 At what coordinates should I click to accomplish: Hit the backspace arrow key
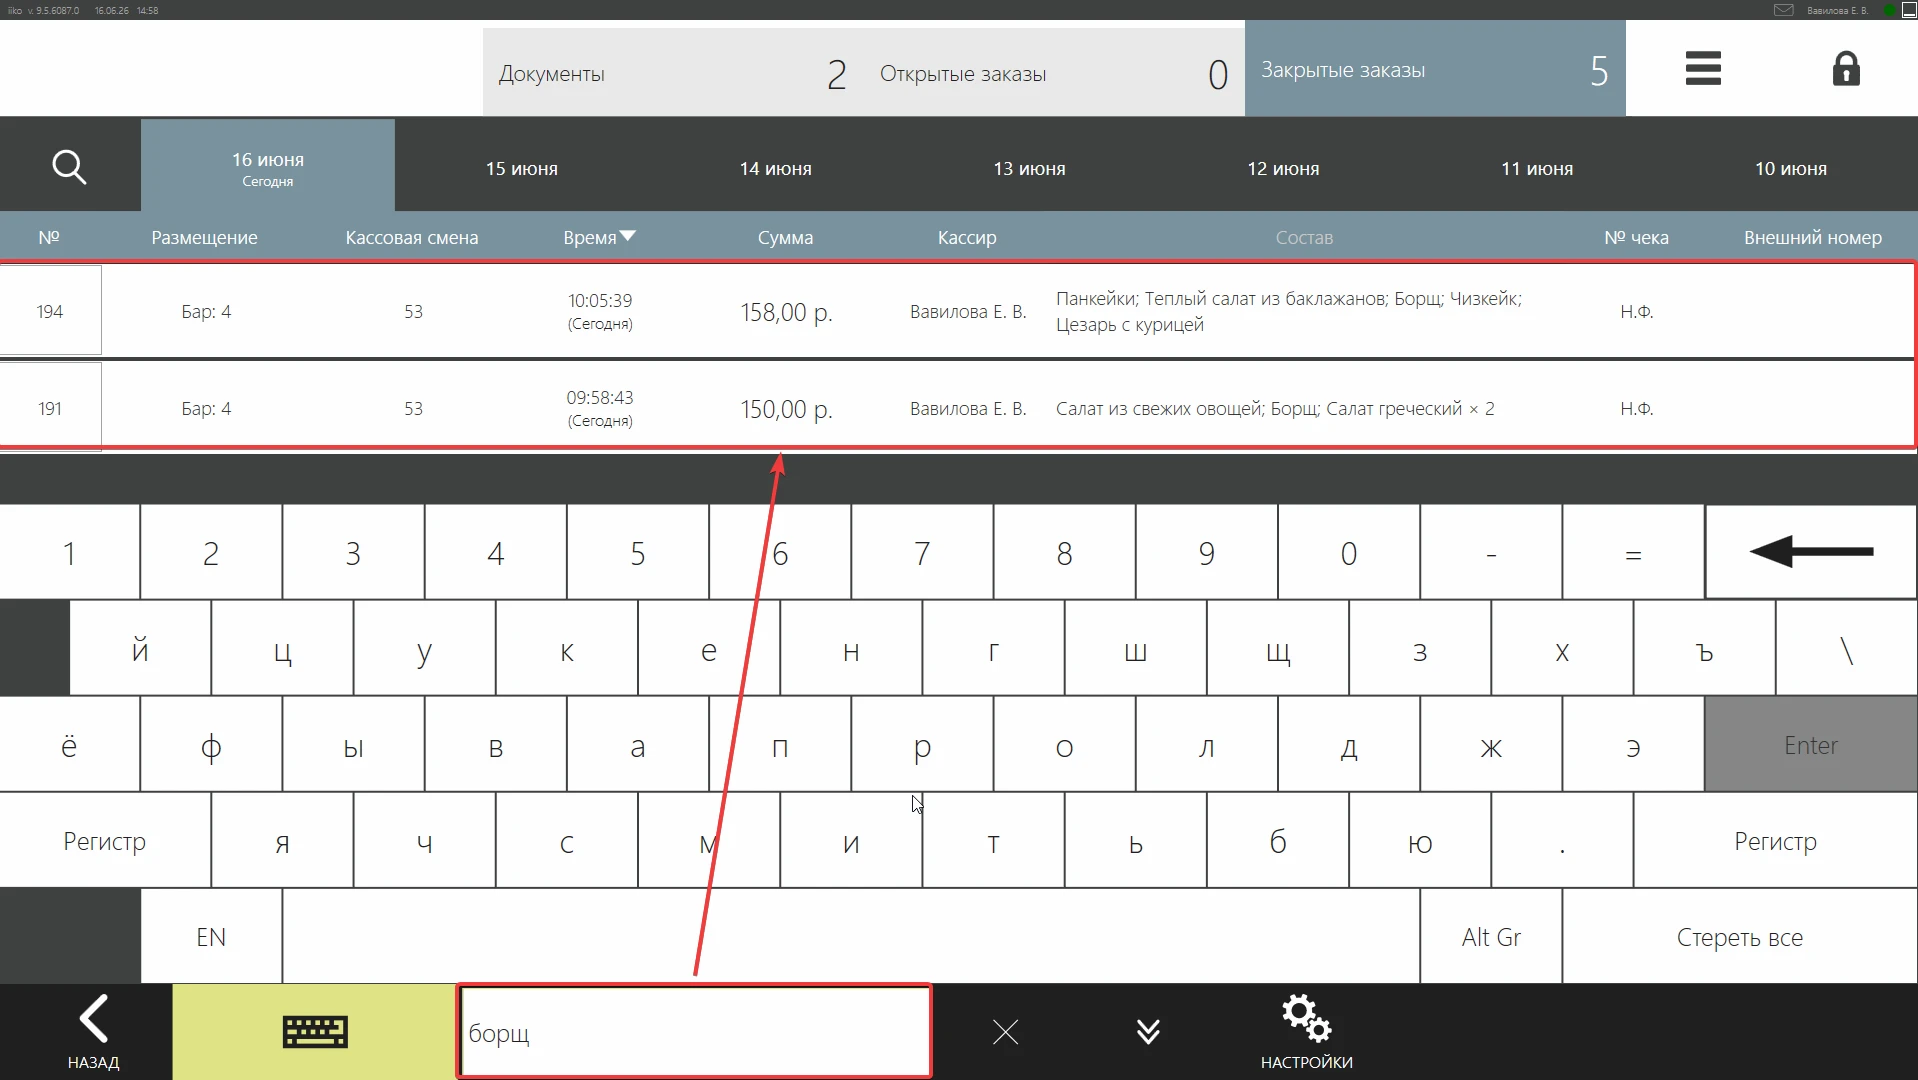coord(1810,552)
